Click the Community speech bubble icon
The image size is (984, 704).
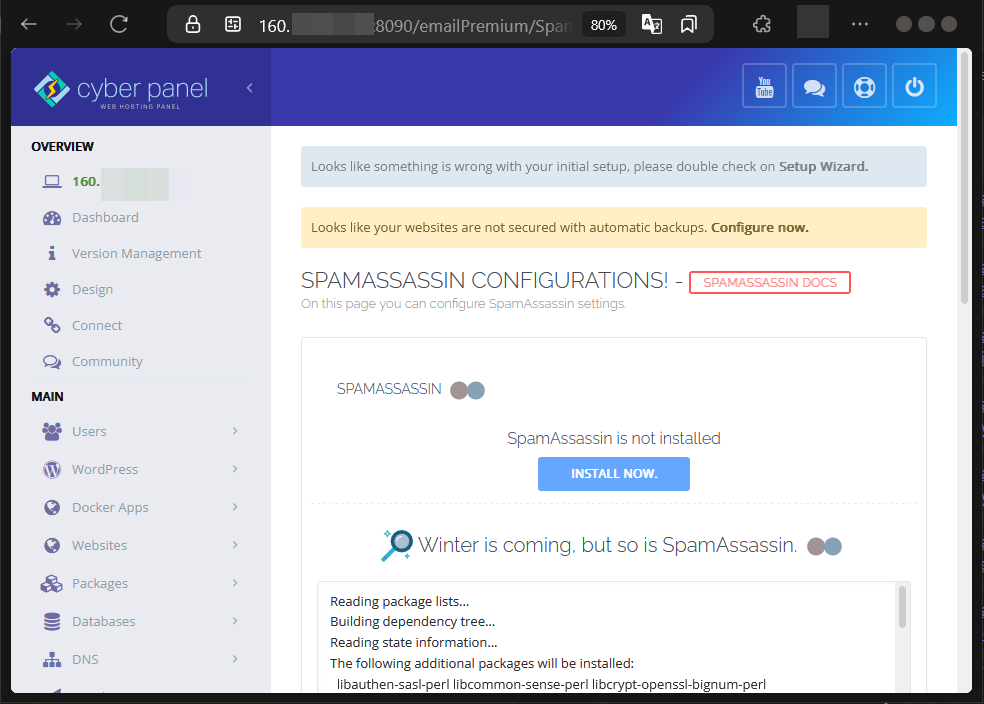52,362
